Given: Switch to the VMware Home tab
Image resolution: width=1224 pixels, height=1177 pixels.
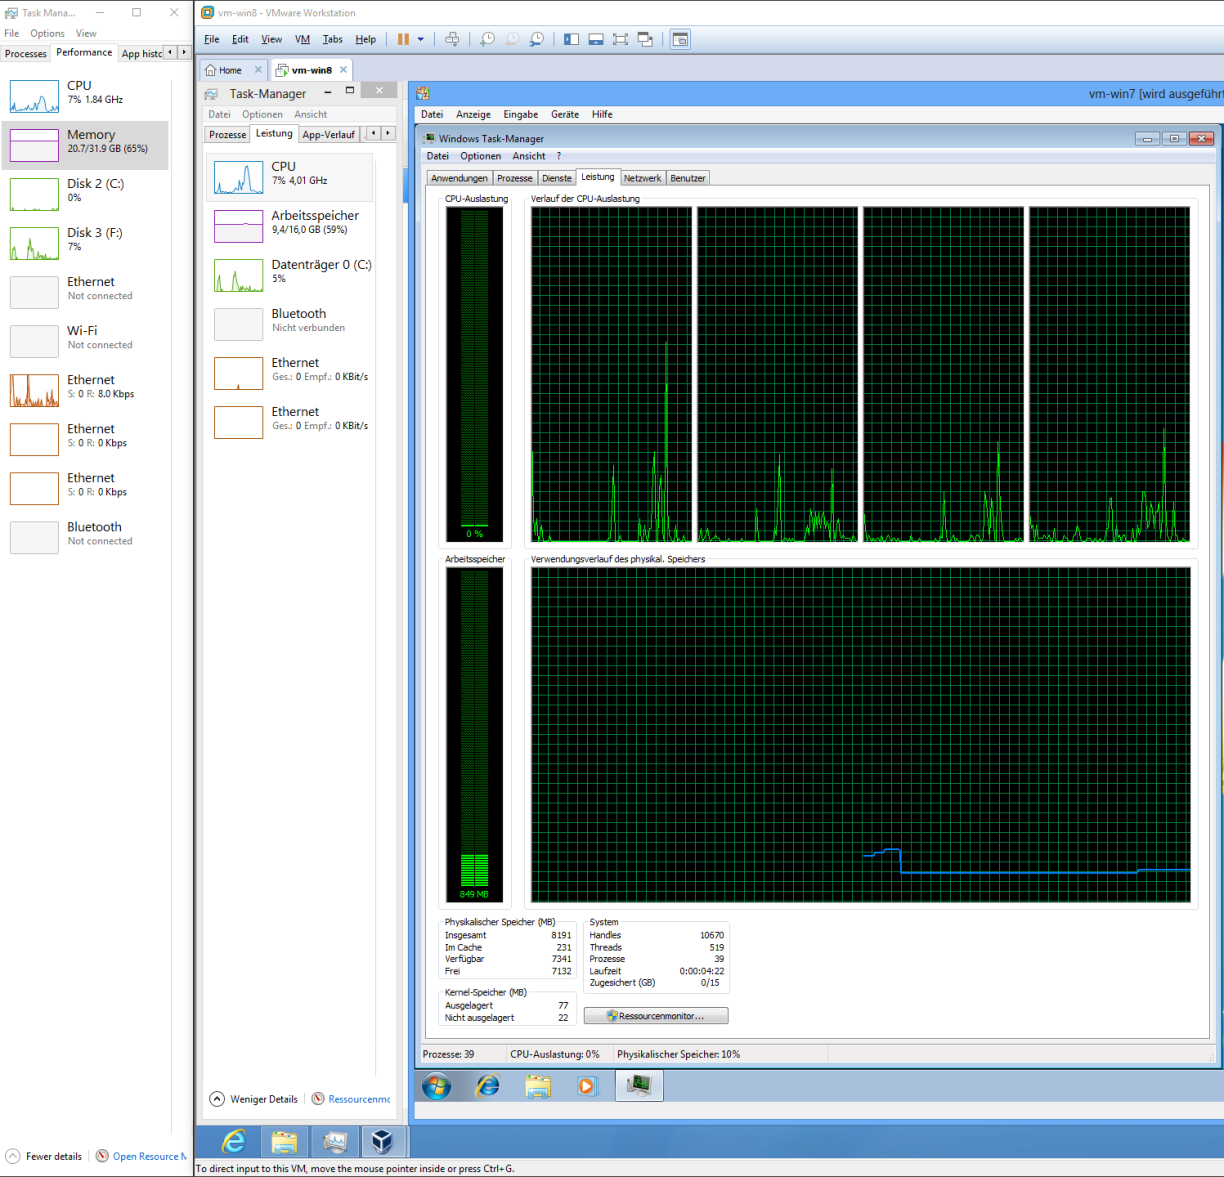Looking at the screenshot, I should (225, 70).
